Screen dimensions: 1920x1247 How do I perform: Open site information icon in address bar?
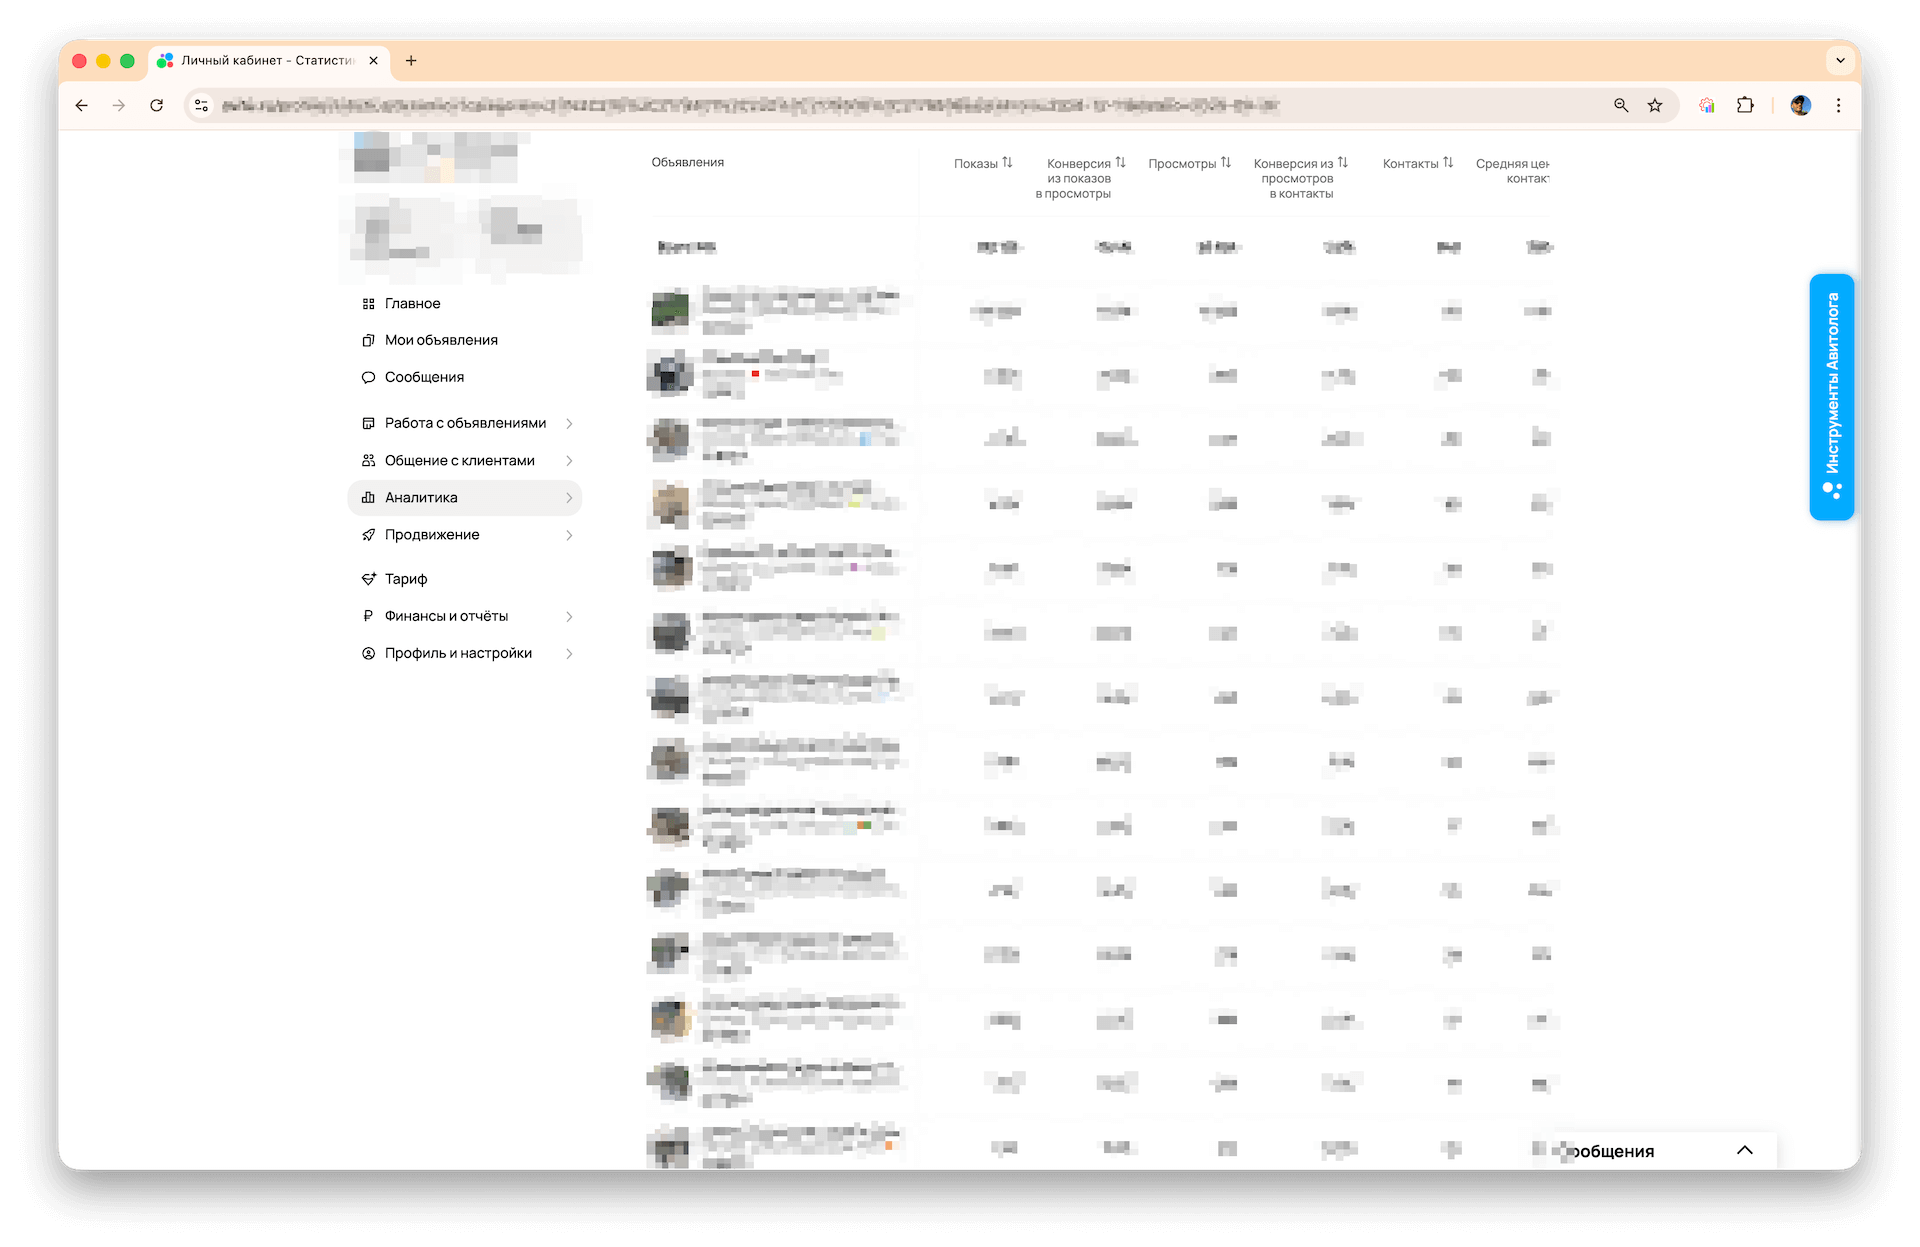201,105
